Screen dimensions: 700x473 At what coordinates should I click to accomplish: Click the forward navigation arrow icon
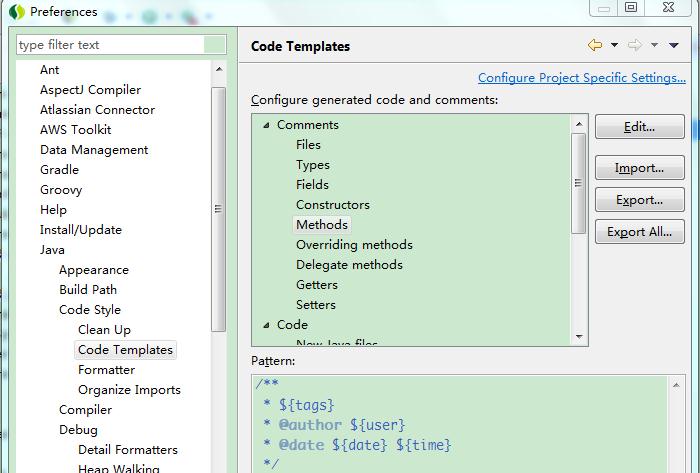pyautogui.click(x=634, y=45)
